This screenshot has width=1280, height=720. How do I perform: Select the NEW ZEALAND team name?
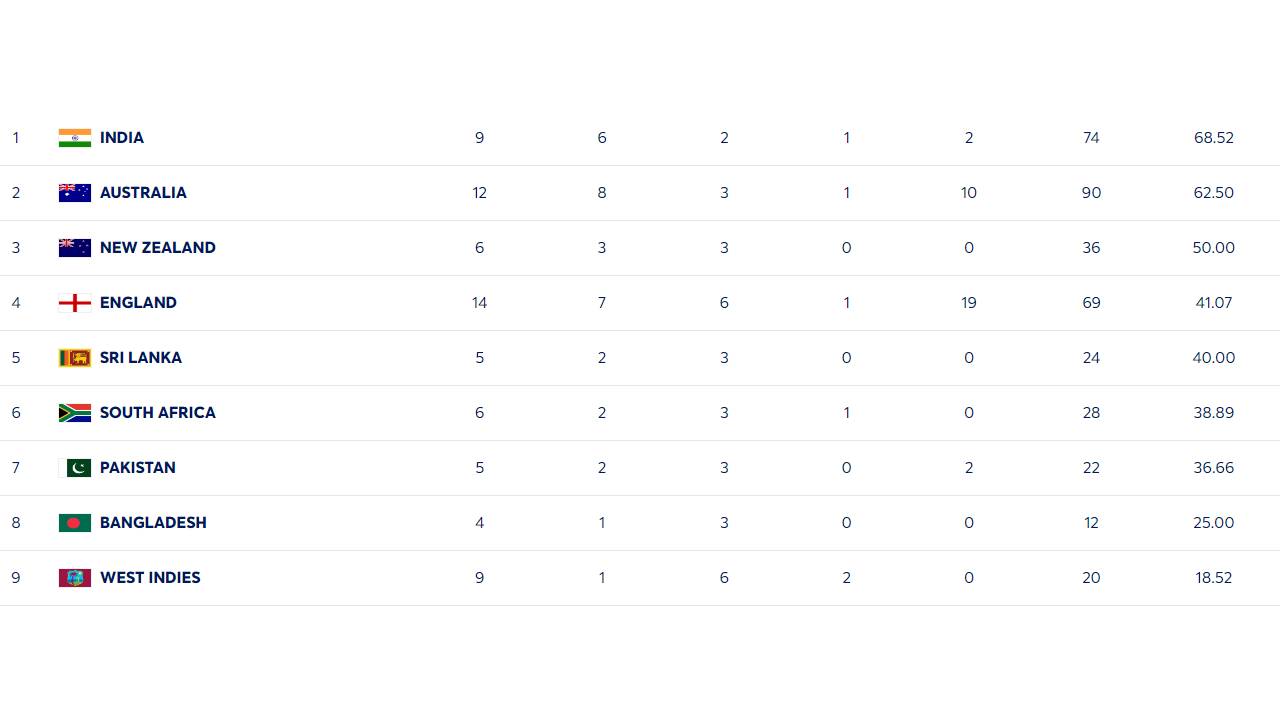tap(158, 248)
